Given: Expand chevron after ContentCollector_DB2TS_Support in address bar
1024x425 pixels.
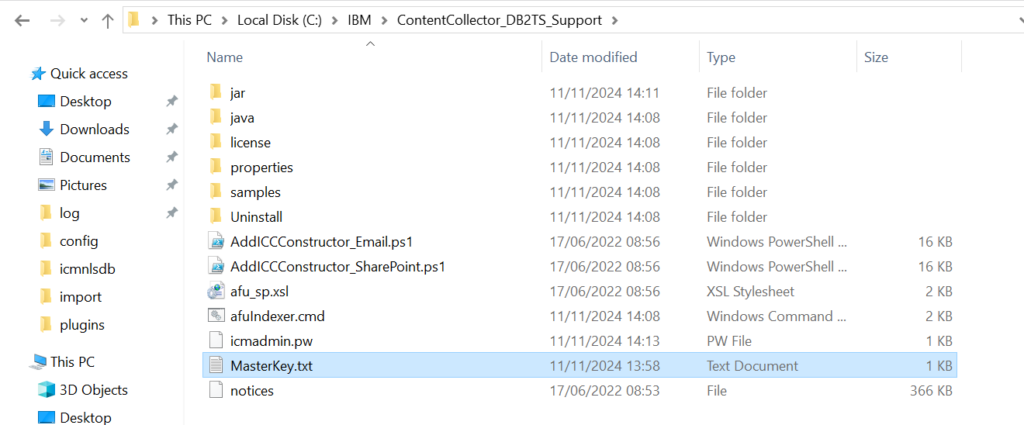Looking at the screenshot, I should [x=614, y=20].
